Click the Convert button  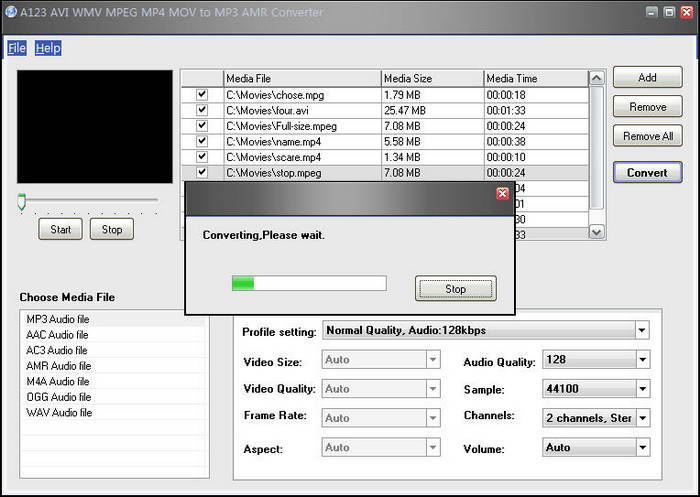coord(647,172)
